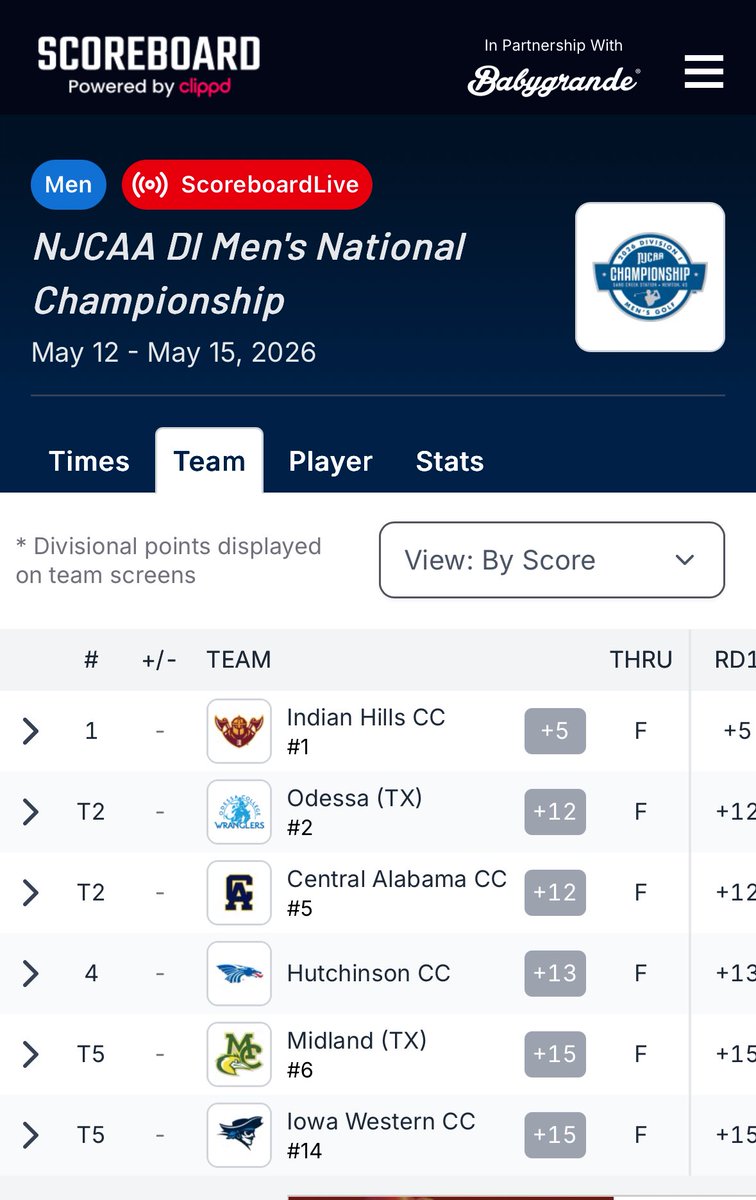Viewport: 756px width, 1200px height.
Task: Switch to the Player tab
Action: (331, 461)
